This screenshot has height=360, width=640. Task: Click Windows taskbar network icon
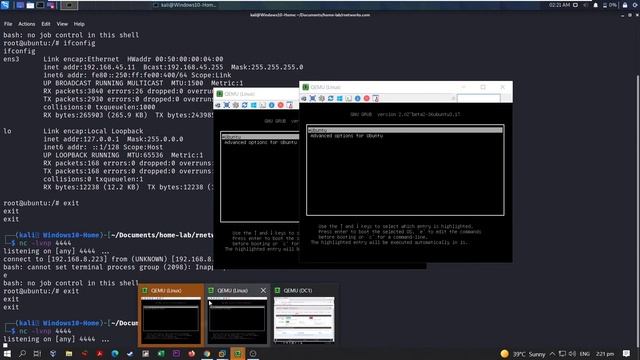coord(562,354)
